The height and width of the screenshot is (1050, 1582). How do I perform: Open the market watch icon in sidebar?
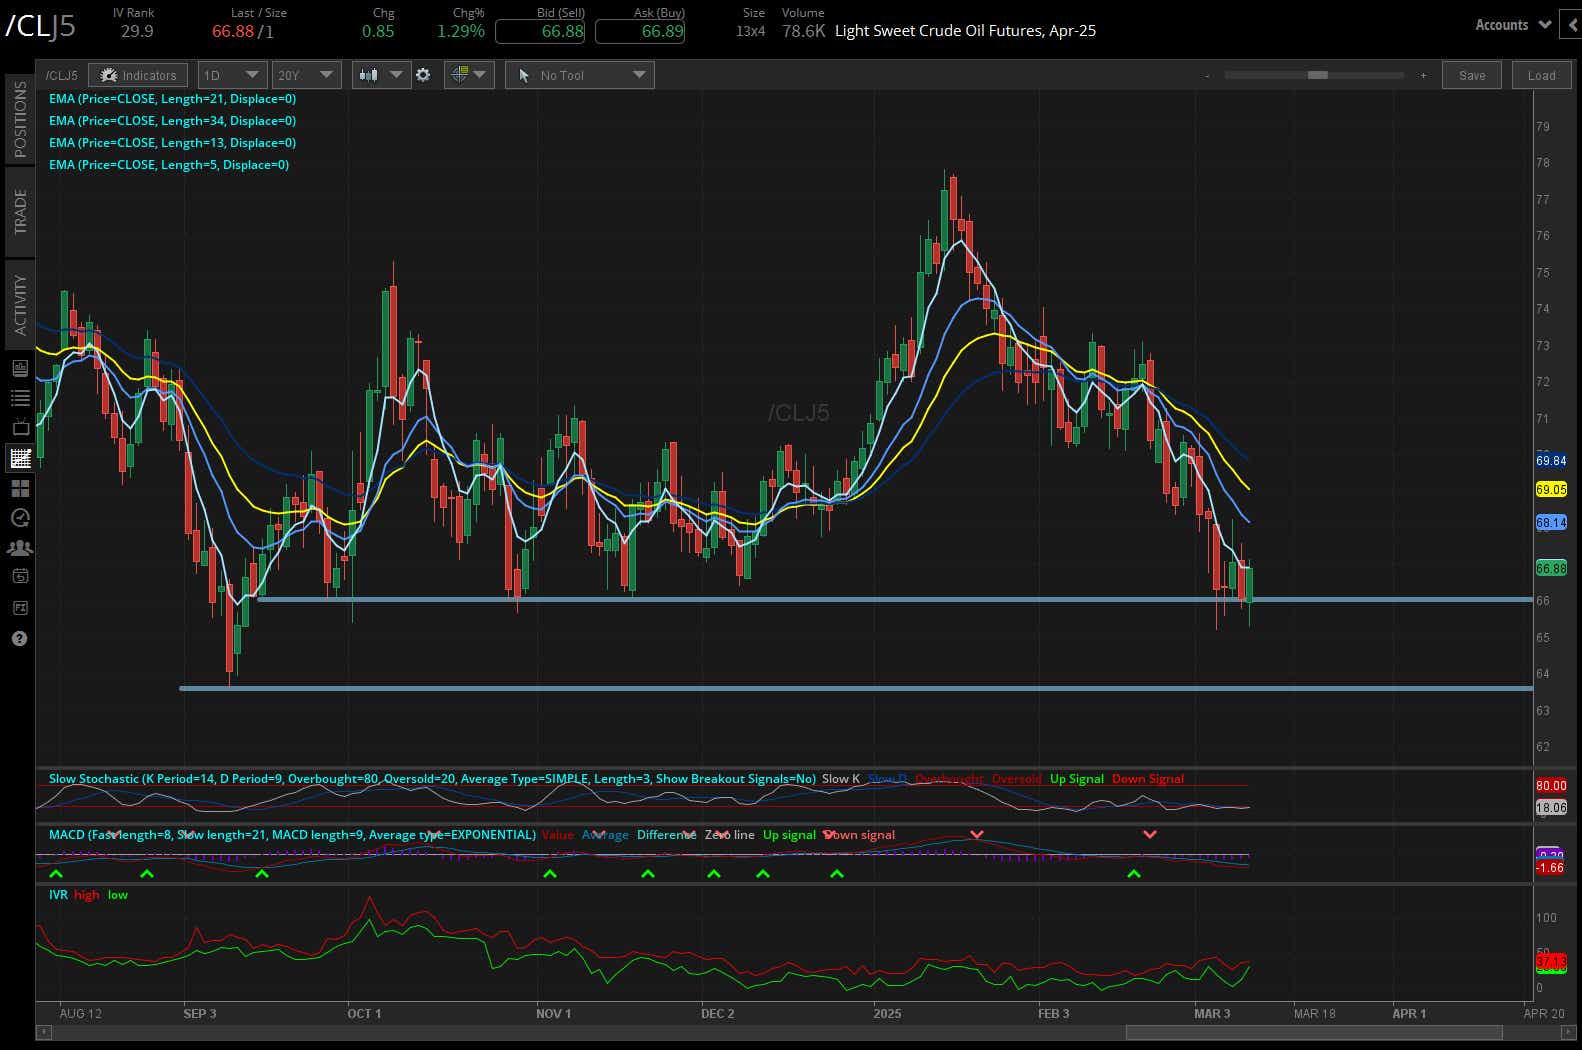coord(20,368)
